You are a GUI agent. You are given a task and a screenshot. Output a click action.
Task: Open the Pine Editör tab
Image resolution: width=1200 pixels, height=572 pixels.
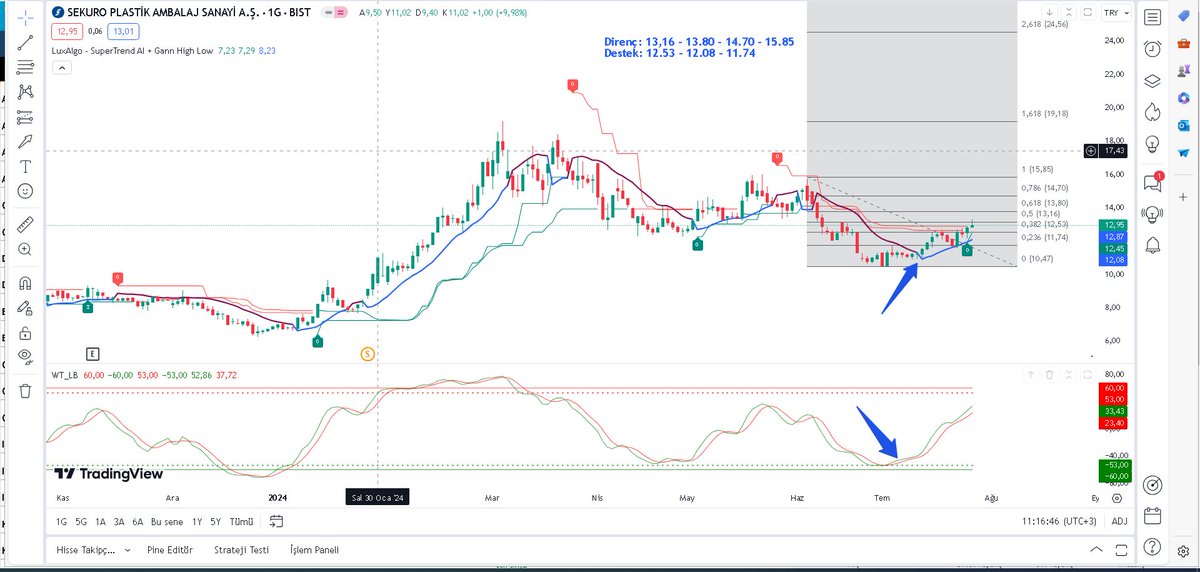tap(169, 550)
